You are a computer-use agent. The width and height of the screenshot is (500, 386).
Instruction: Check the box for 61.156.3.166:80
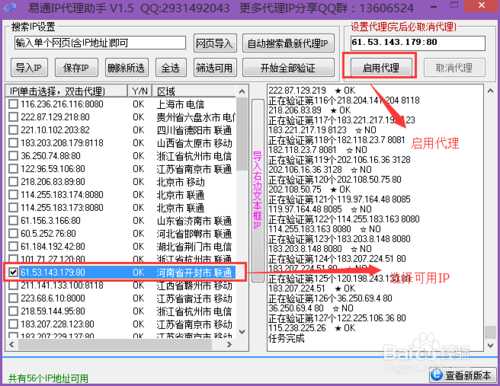pyautogui.click(x=13, y=221)
